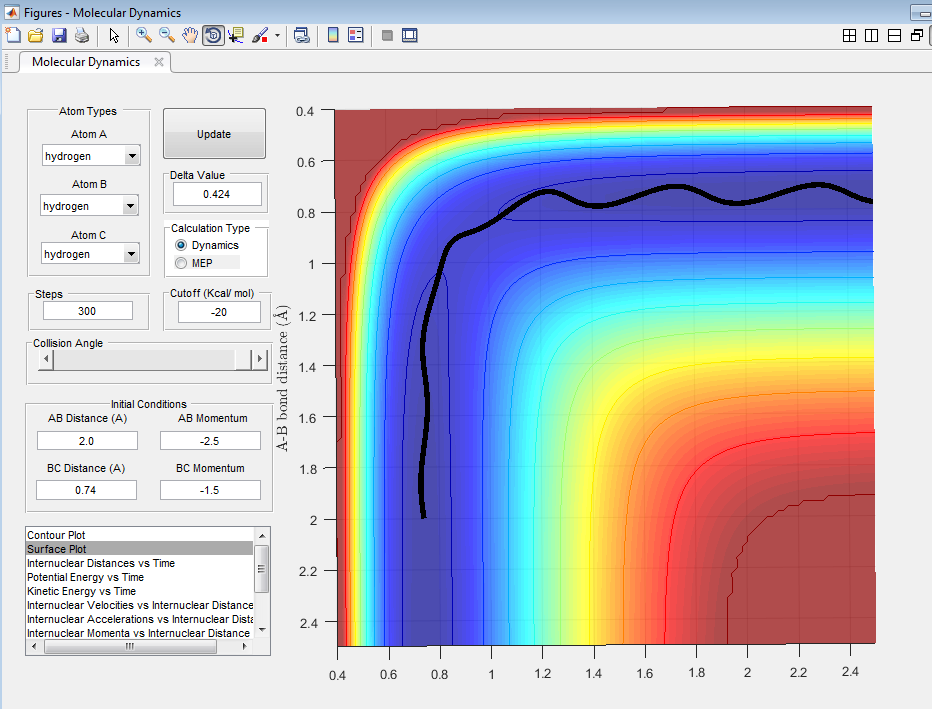Image resolution: width=932 pixels, height=709 pixels.
Task: Select the Dynamics calculation type
Action: pyautogui.click(x=181, y=245)
